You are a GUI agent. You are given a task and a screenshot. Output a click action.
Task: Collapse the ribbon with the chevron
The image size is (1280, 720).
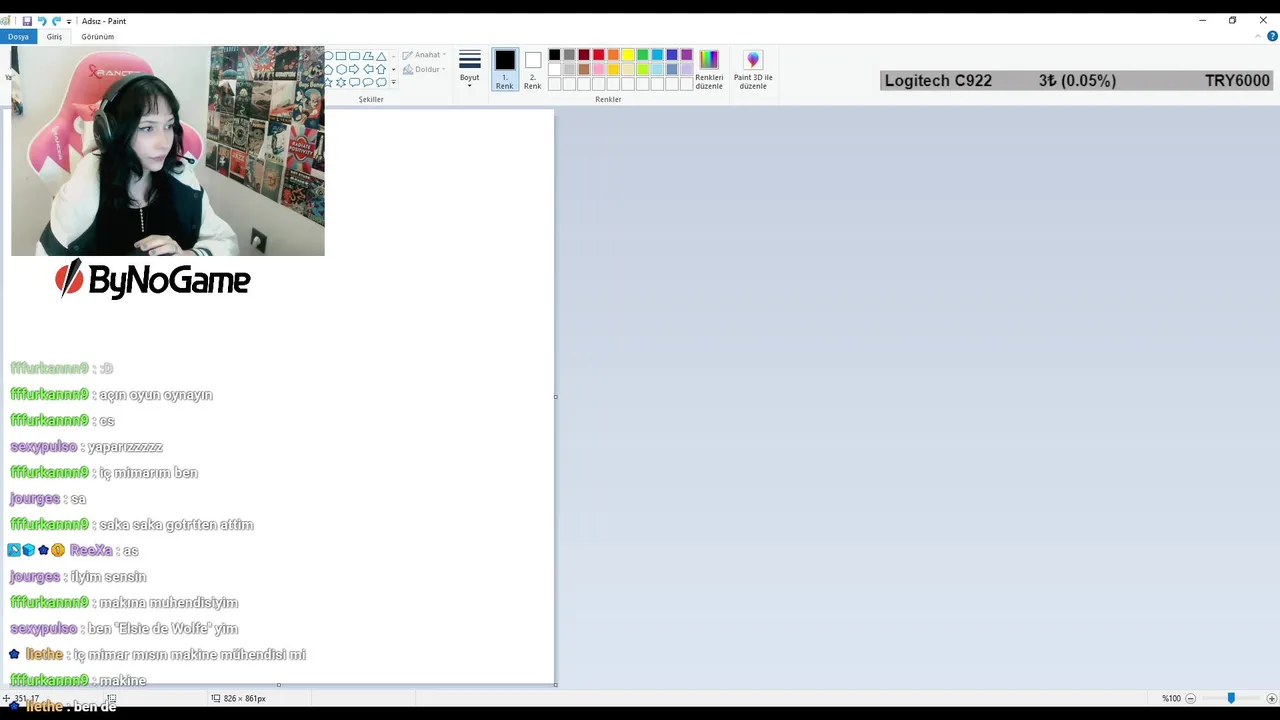(x=1258, y=36)
